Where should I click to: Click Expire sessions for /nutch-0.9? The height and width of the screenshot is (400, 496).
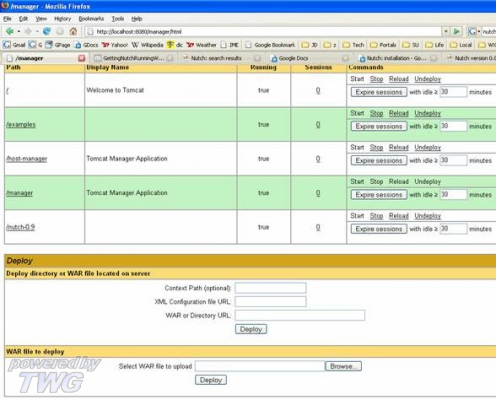379,229
